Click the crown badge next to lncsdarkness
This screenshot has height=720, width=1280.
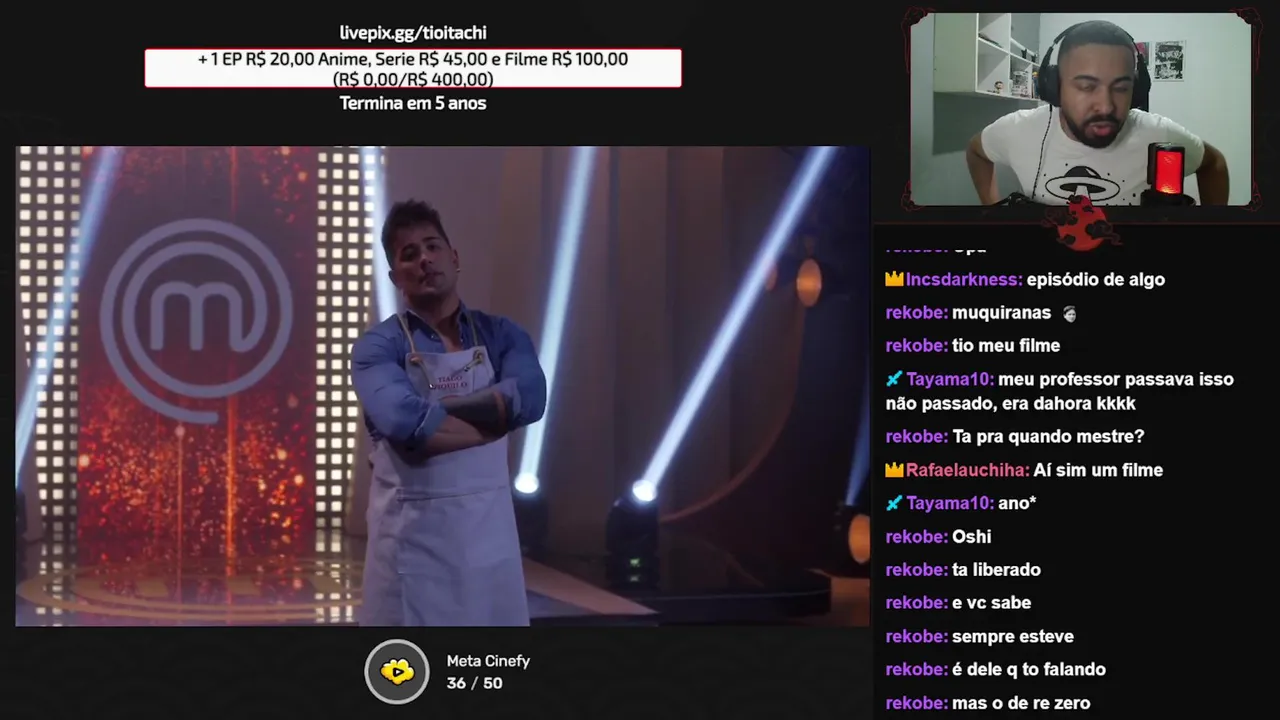pos(894,280)
